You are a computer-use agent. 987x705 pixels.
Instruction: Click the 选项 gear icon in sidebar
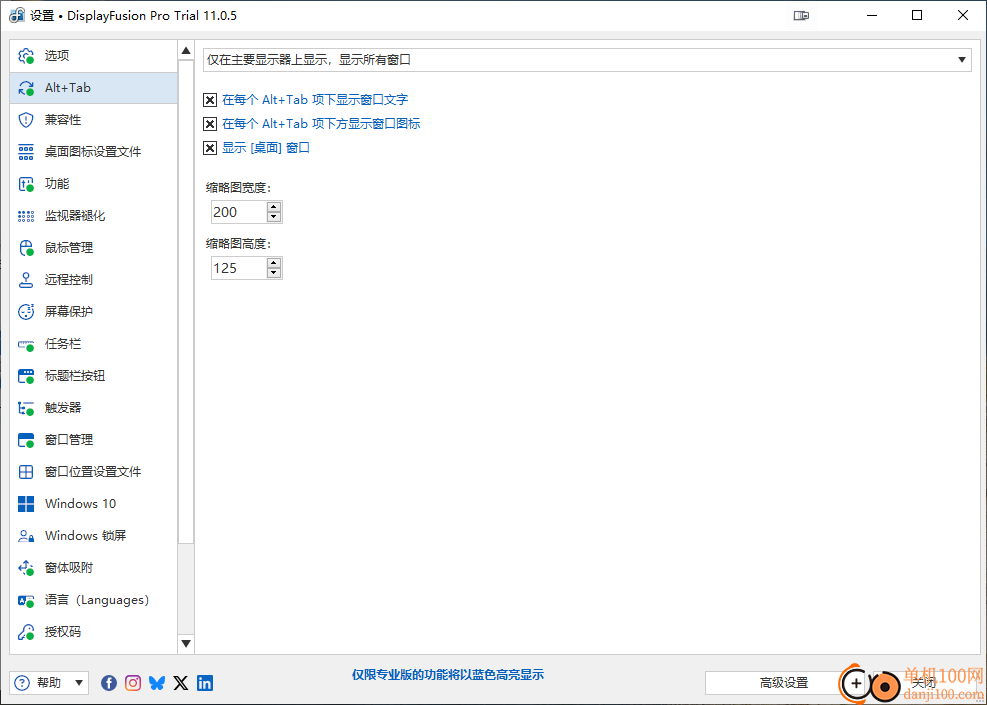(x=26, y=56)
